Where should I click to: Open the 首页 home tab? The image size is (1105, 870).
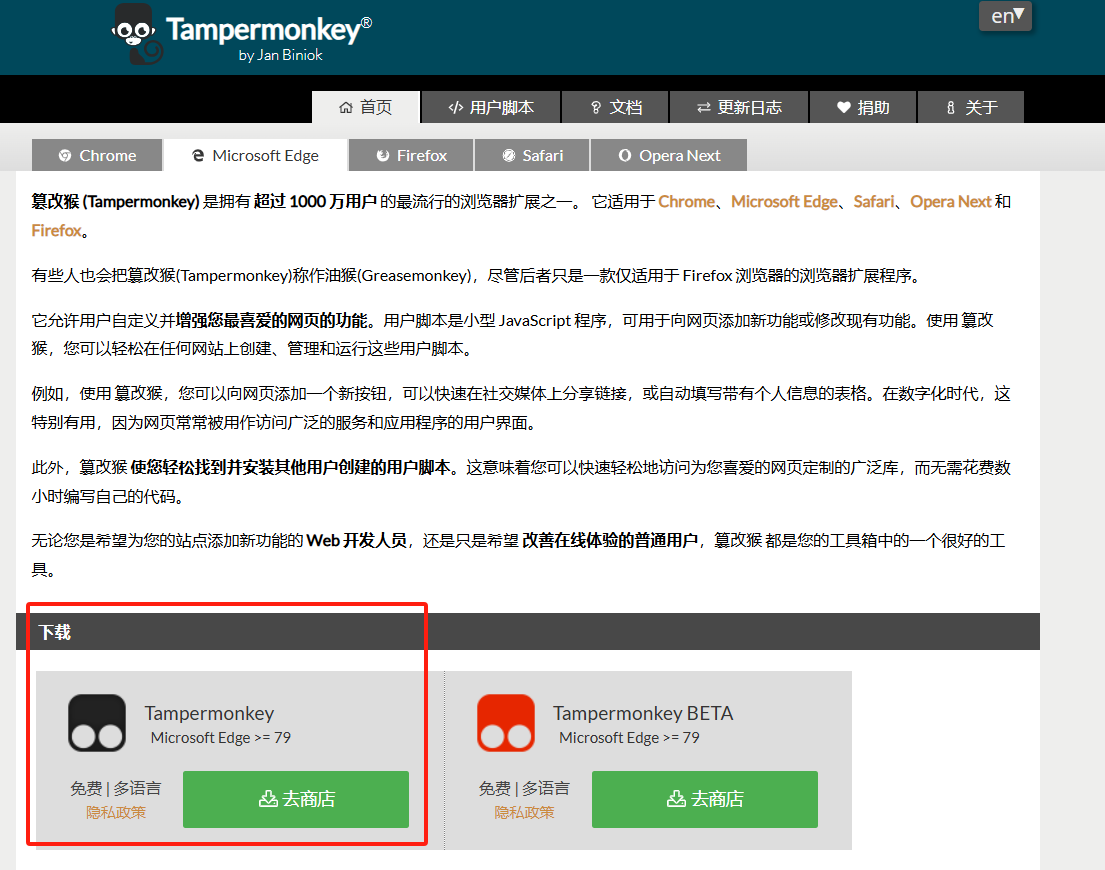click(x=366, y=107)
